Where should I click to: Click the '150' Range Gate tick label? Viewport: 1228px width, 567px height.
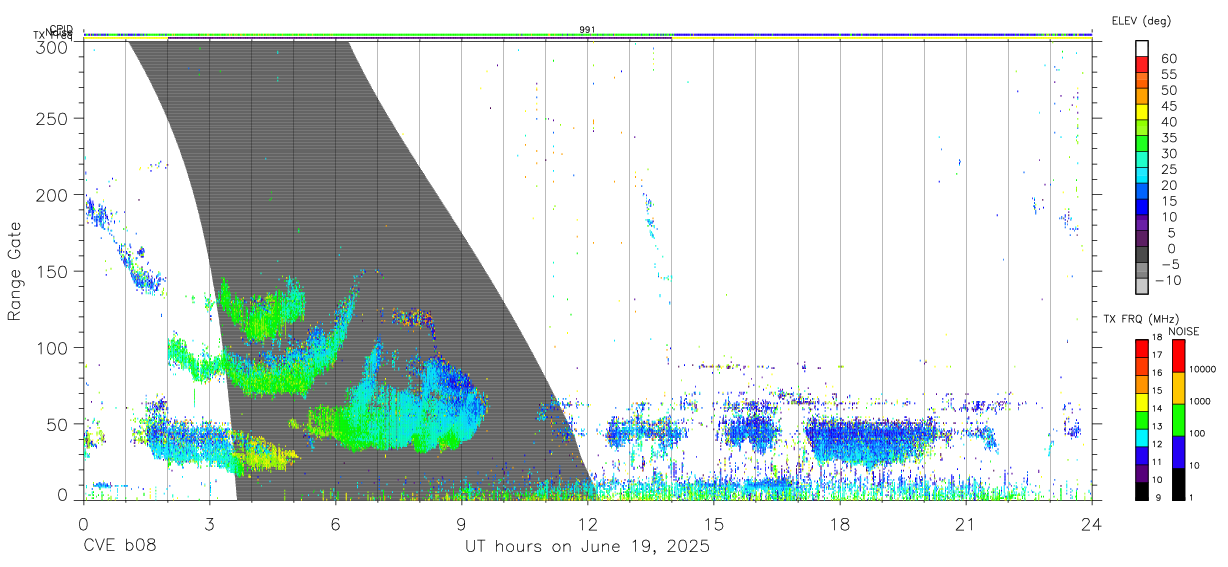coord(53,272)
